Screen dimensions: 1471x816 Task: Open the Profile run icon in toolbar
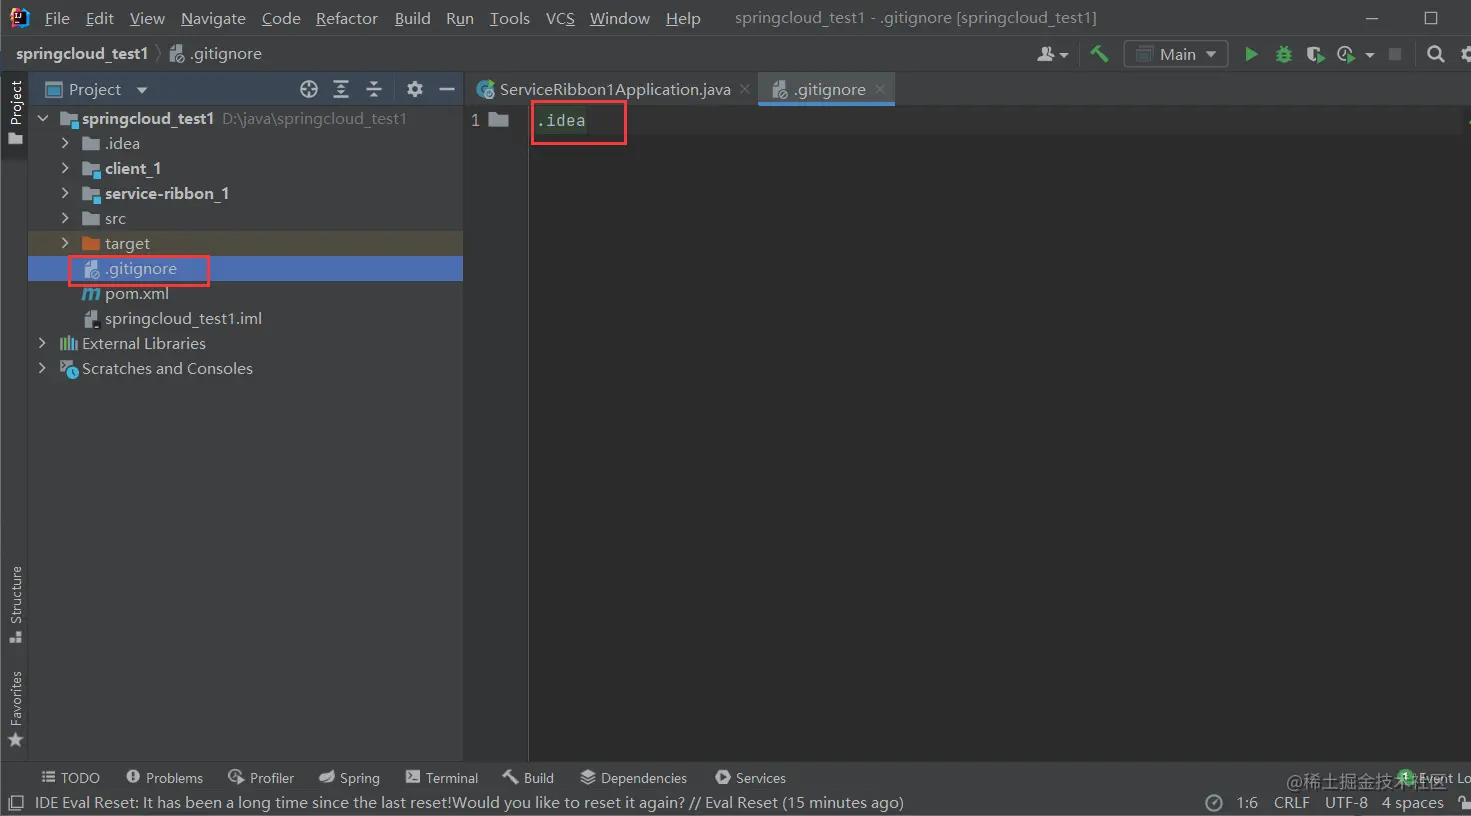[1346, 54]
